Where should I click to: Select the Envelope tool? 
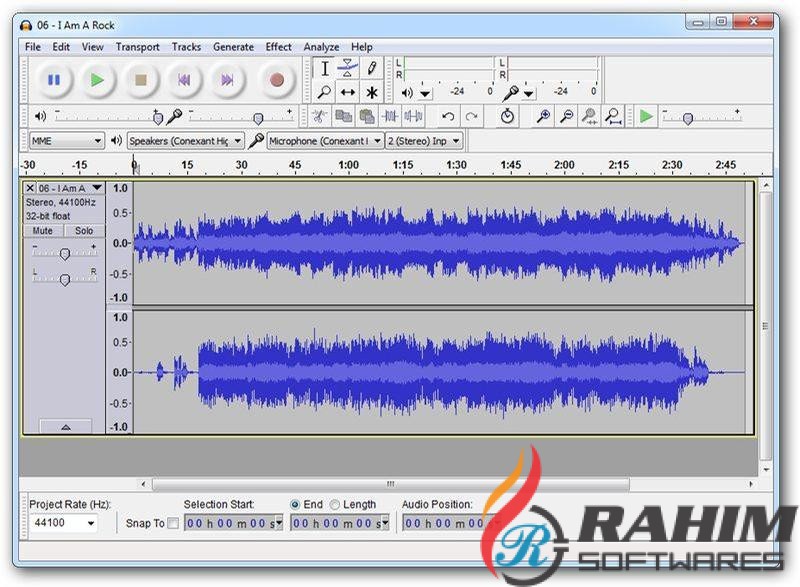click(347, 68)
